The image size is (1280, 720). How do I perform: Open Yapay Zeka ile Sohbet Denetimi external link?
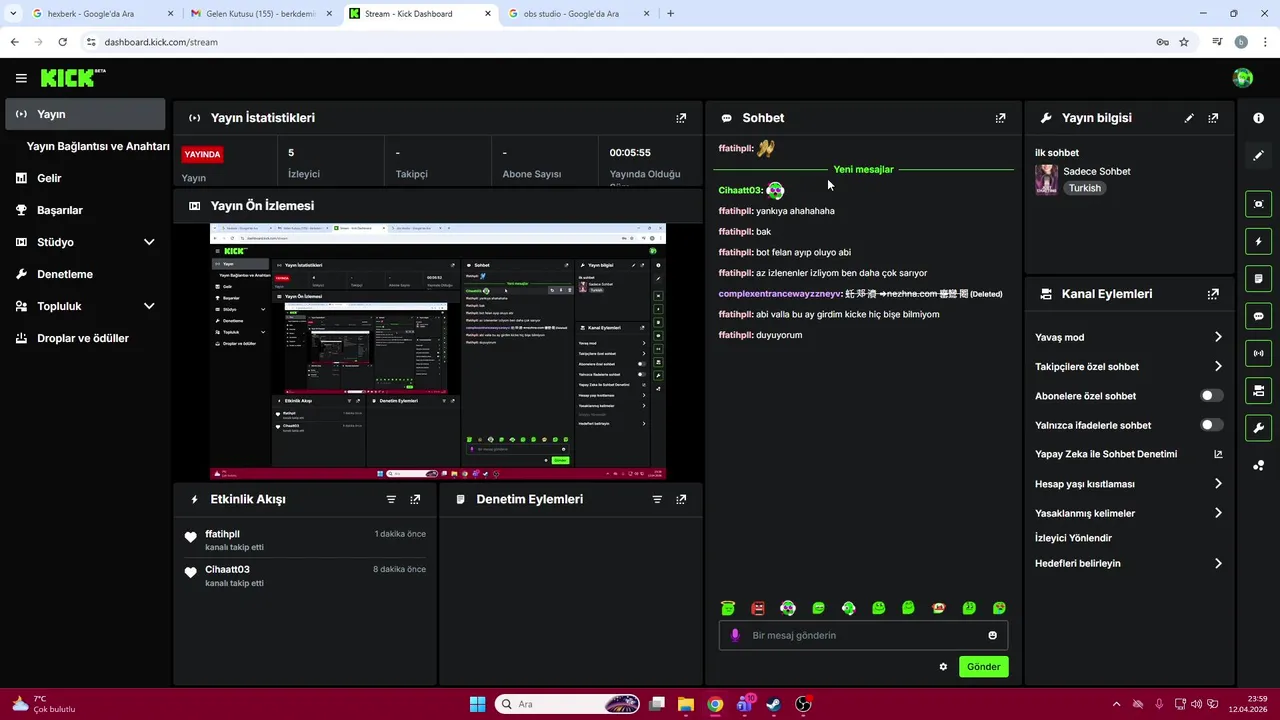1218,454
